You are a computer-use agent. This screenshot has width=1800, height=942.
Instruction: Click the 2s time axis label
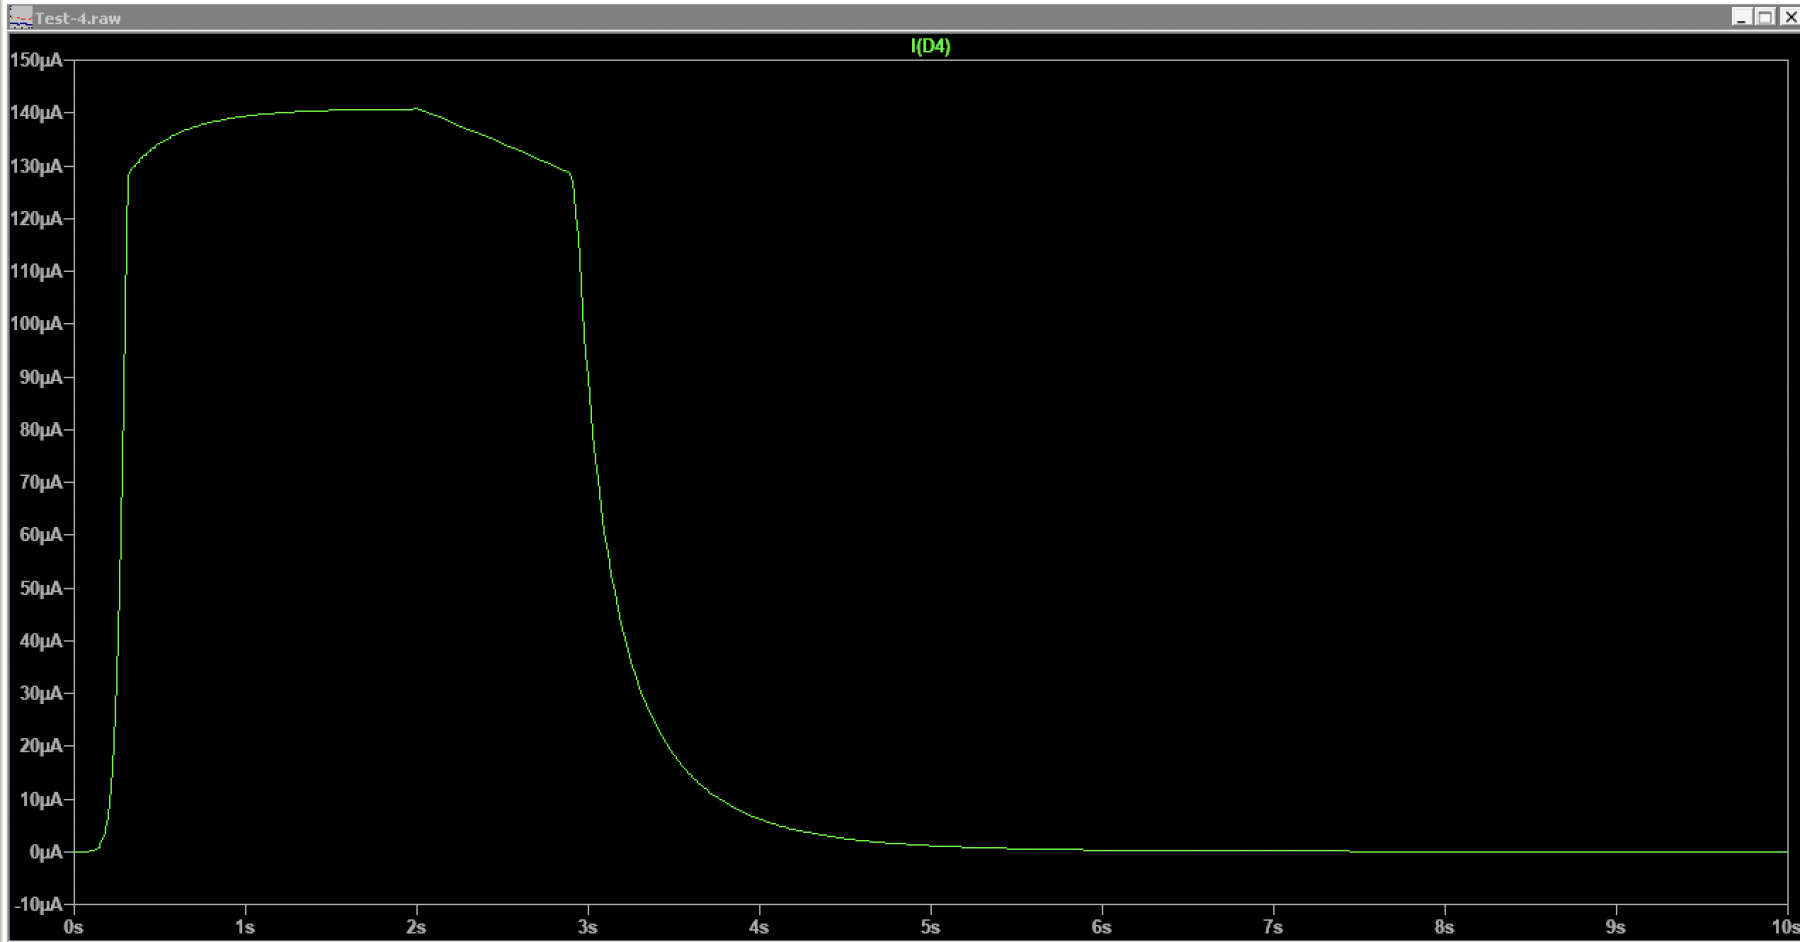coord(416,928)
